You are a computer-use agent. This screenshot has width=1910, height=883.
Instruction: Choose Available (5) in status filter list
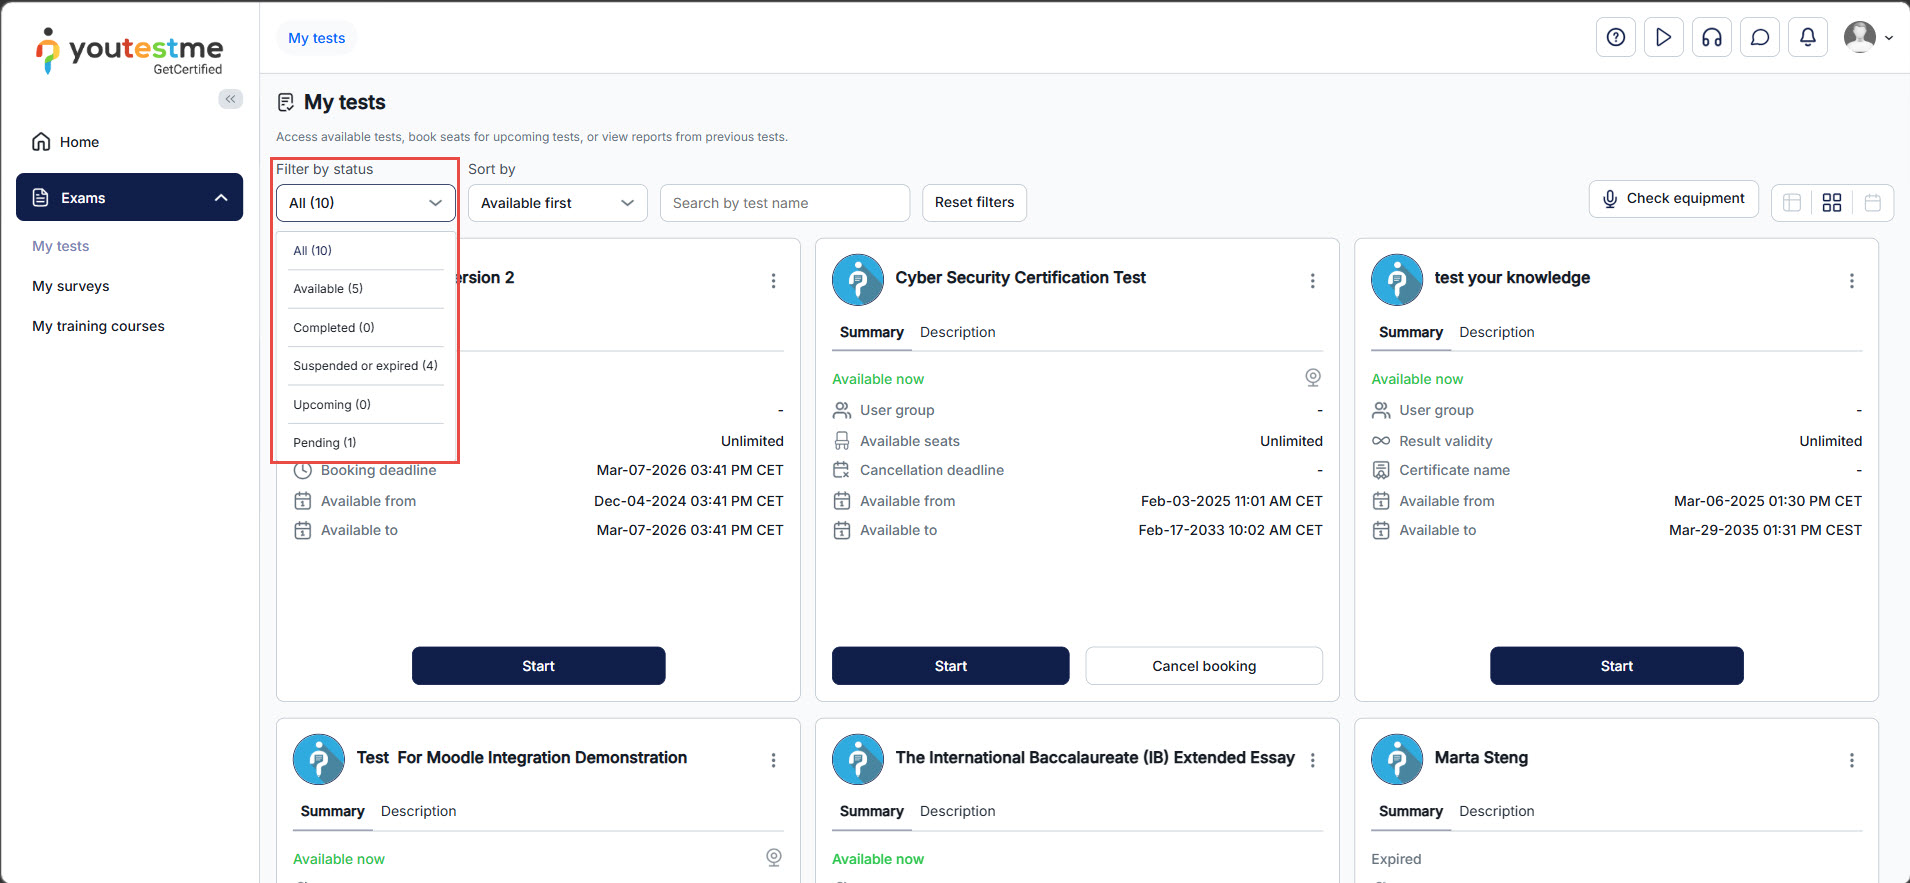tap(328, 289)
